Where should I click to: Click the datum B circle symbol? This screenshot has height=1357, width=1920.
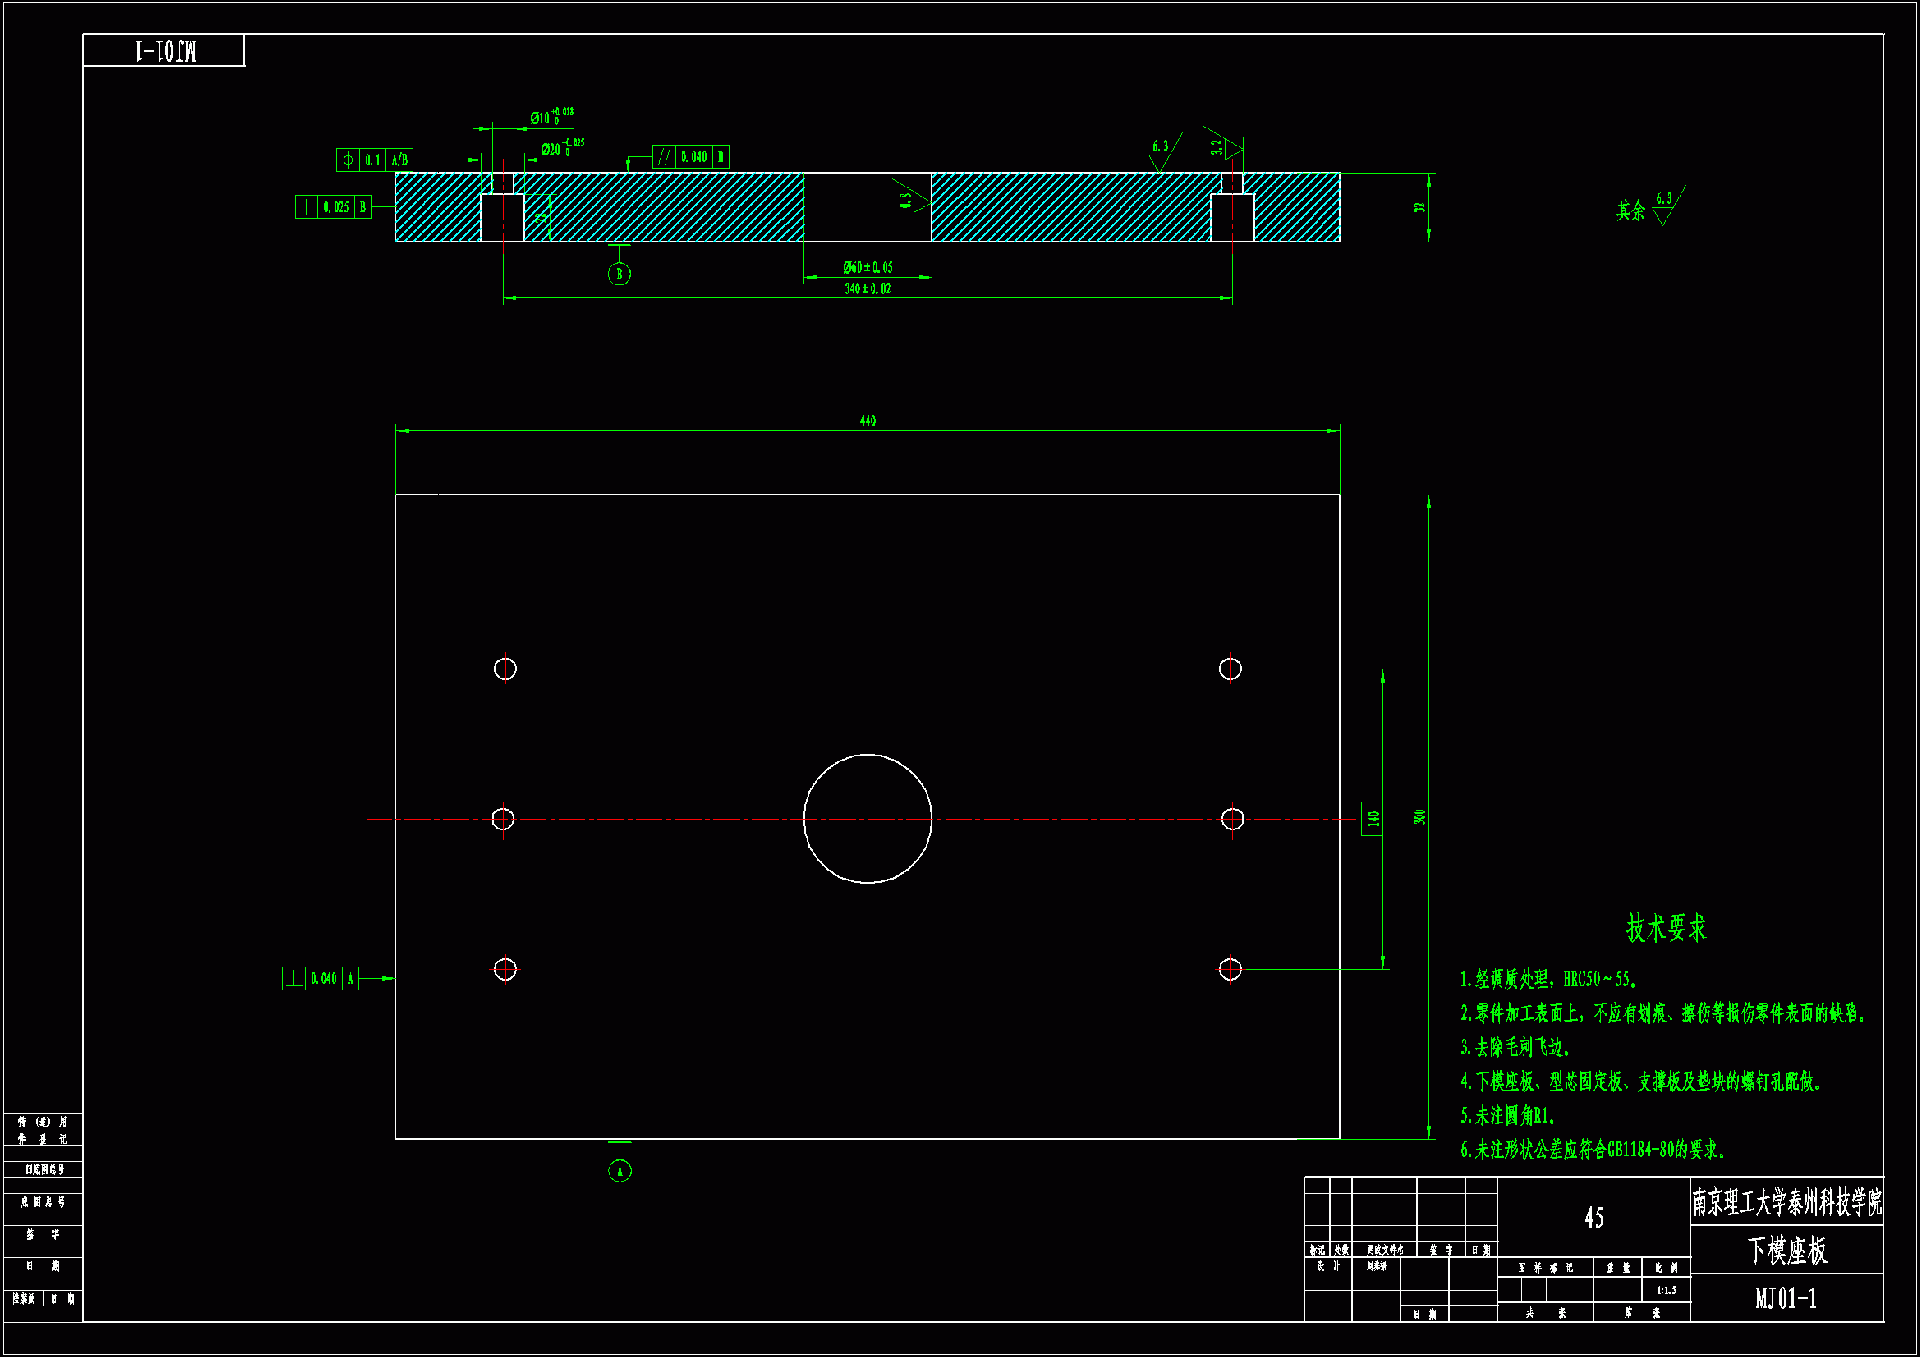pyautogui.click(x=619, y=274)
